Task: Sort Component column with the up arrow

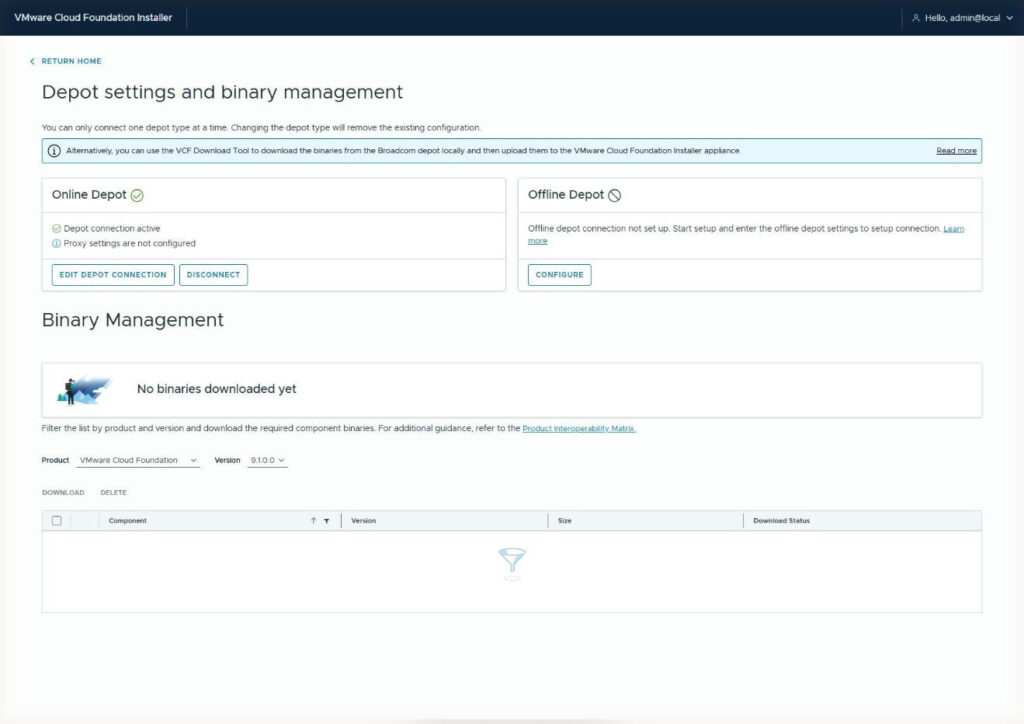Action: [313, 521]
